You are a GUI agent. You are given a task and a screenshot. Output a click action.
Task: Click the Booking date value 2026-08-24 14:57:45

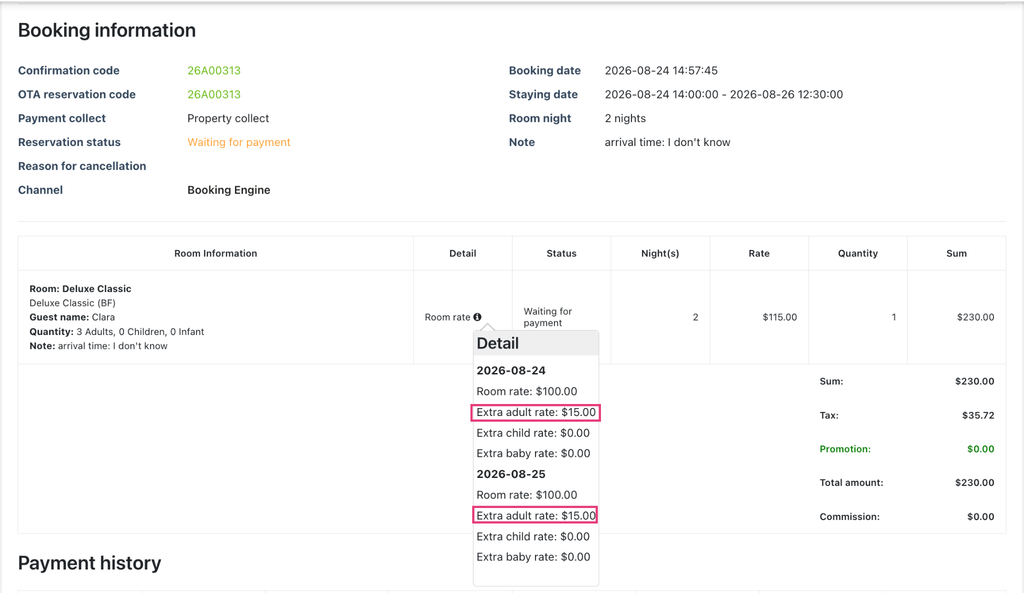pos(661,71)
